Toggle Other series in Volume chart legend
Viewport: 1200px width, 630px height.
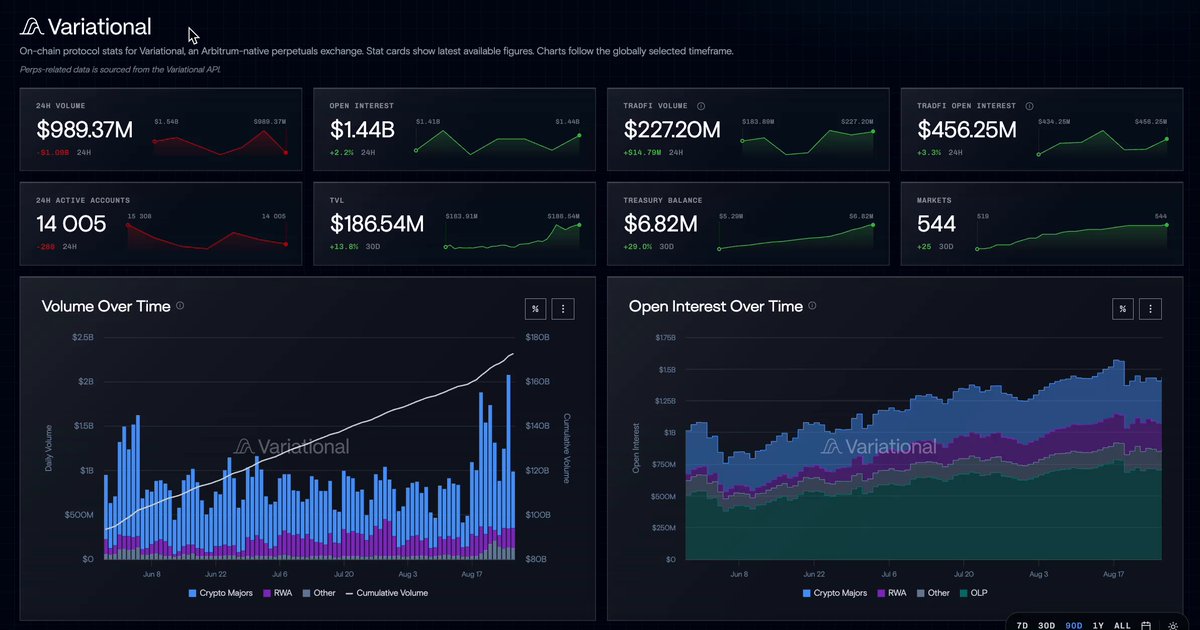point(318,593)
